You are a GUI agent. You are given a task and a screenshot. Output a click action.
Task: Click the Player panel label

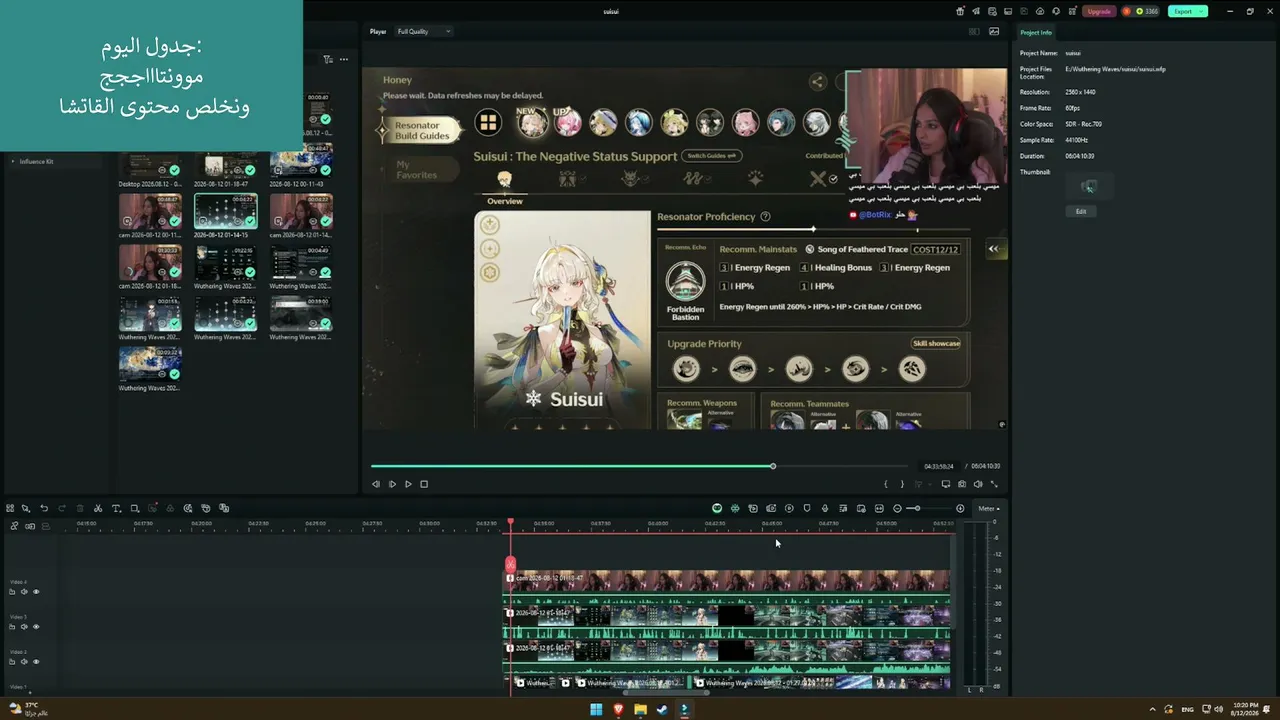378,31
